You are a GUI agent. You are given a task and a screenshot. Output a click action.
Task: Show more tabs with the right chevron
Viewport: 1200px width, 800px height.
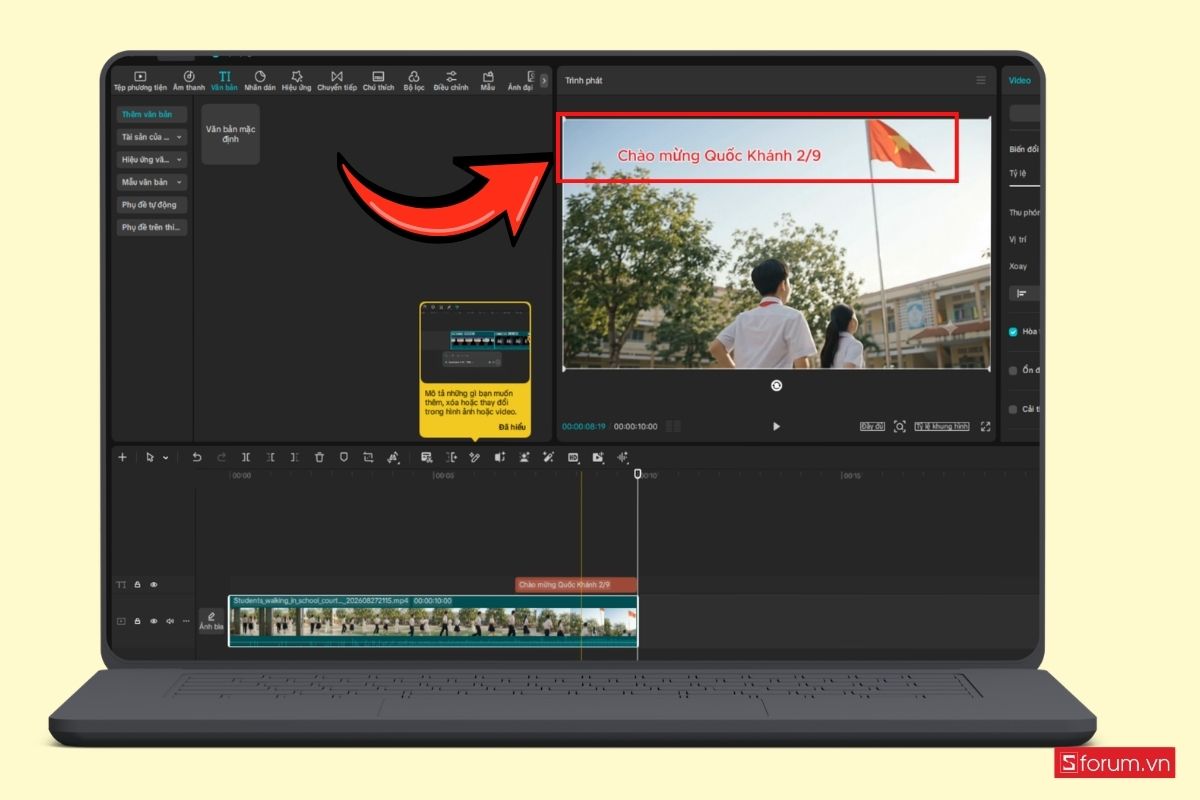[x=544, y=80]
